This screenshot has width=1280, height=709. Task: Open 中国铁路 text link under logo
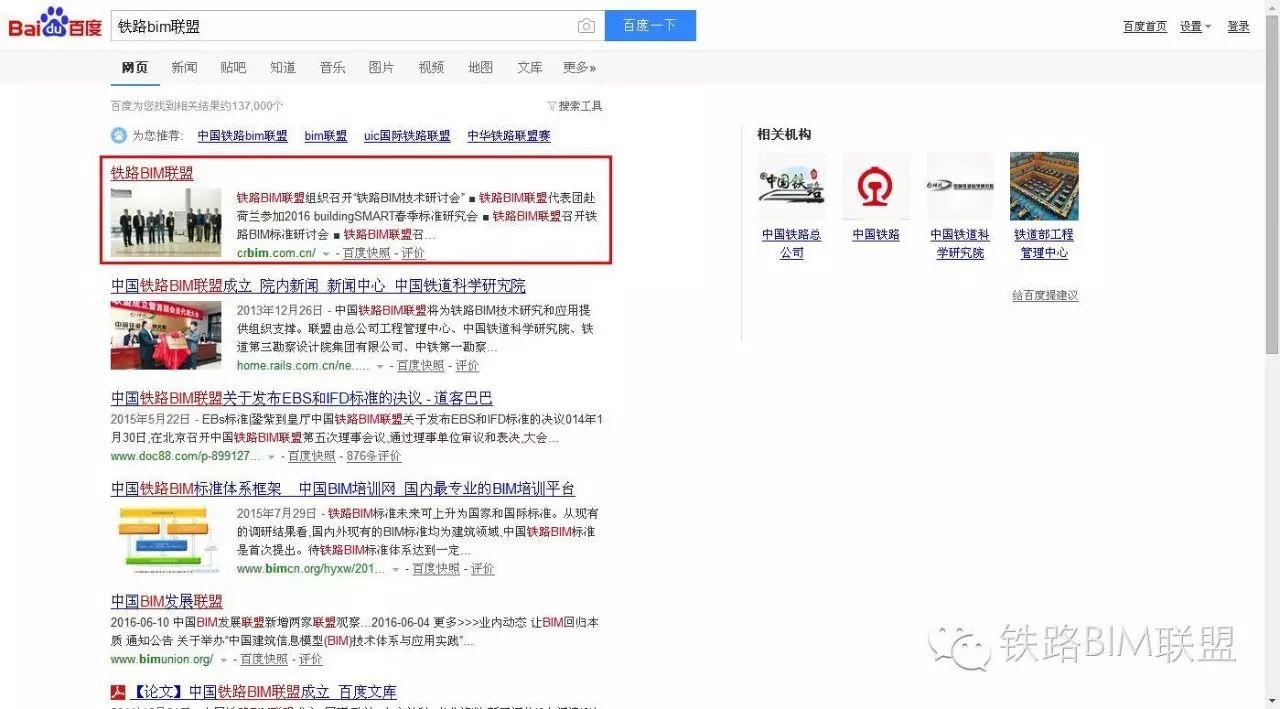[x=876, y=235]
